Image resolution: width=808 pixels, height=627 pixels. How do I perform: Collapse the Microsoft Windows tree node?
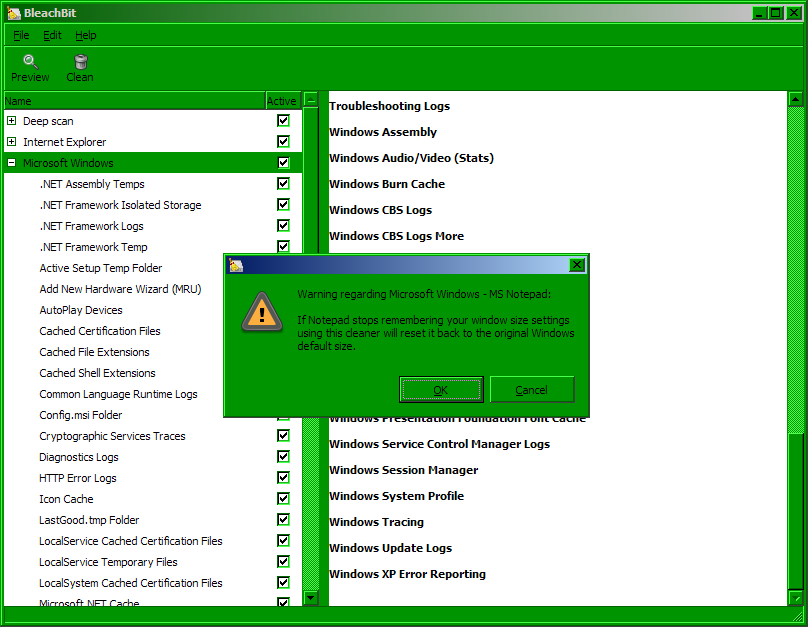[11, 163]
